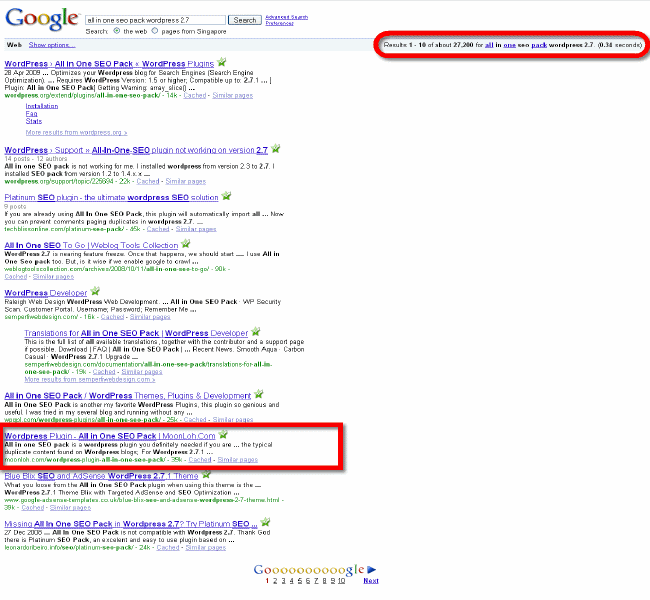Open Similar pages for wordpress.org plugins result
Screen dimensions: 650x600
coord(233,95)
